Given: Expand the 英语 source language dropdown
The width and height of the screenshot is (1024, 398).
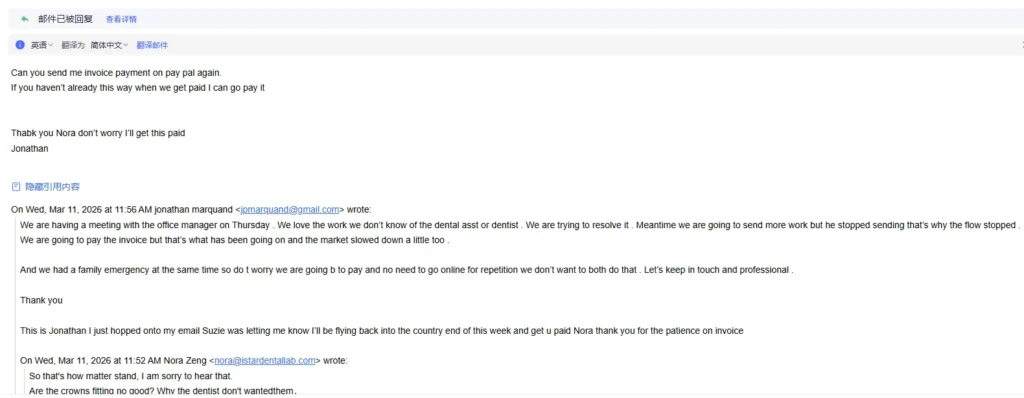Looking at the screenshot, I should tap(42, 45).
